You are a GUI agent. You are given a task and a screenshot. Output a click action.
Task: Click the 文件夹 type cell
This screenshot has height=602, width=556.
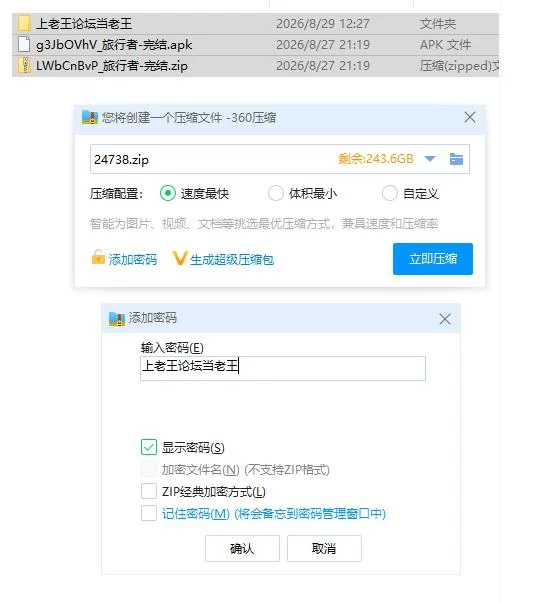click(438, 24)
